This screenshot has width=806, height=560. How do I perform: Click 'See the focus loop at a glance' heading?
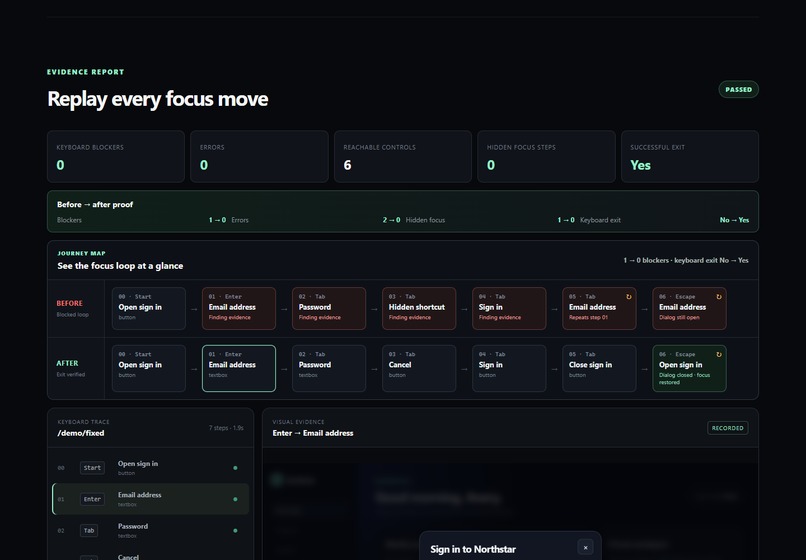[x=120, y=266]
